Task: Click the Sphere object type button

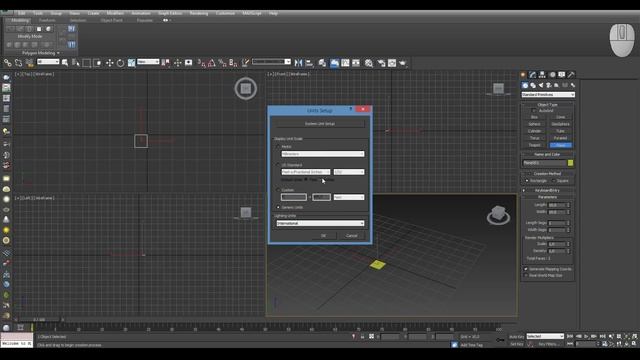Action: [534, 124]
